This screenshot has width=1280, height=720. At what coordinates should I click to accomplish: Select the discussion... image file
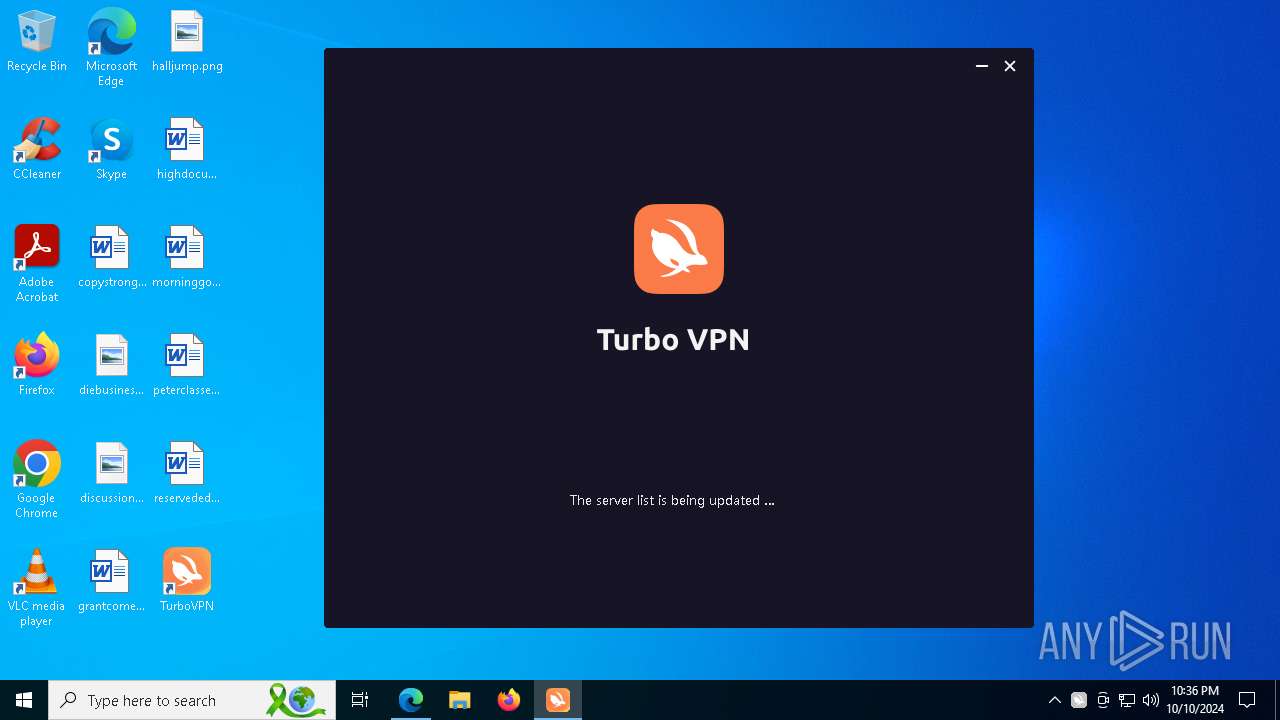[x=111, y=474]
